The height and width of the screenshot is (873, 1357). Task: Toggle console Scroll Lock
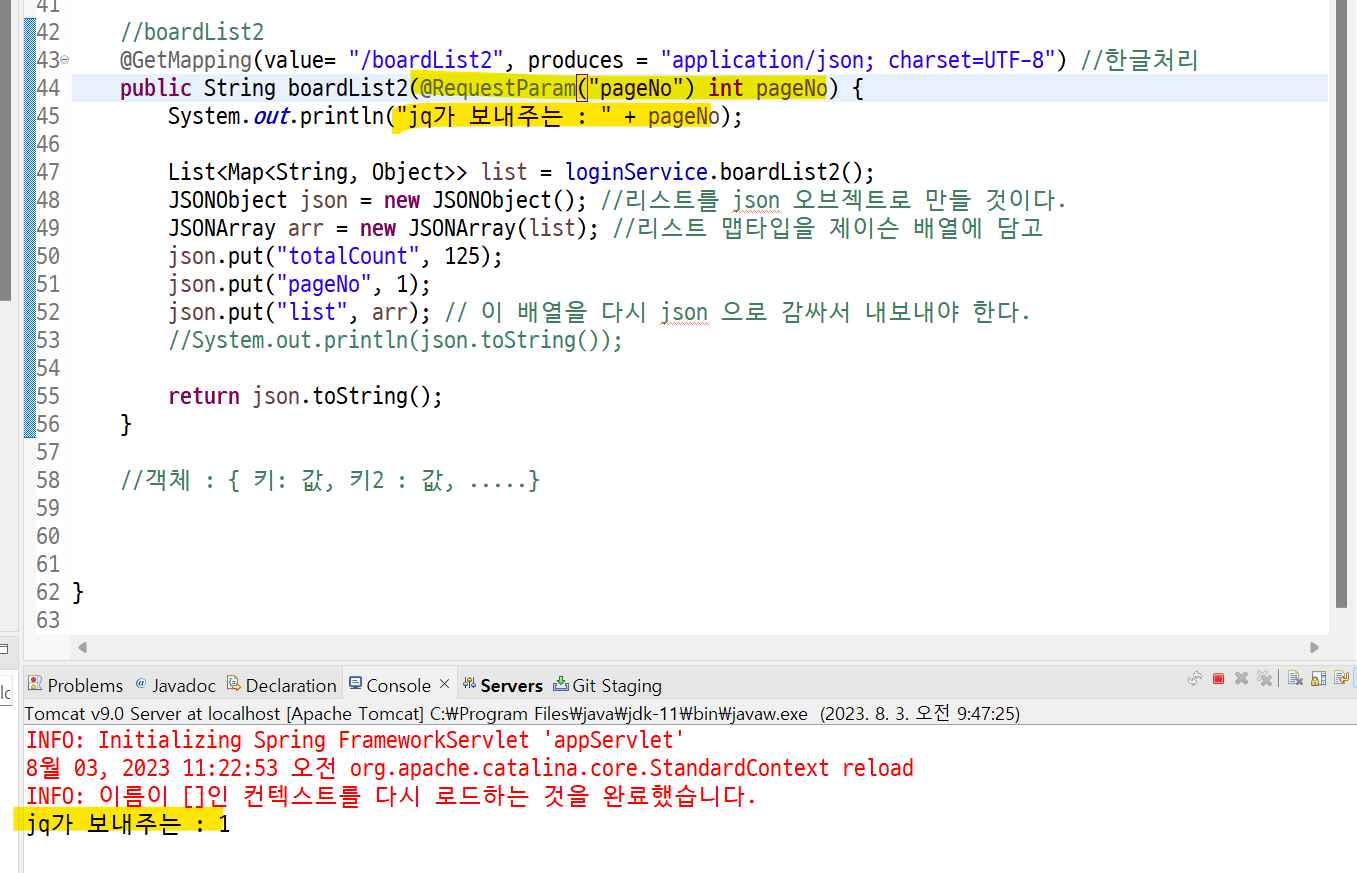(1318, 678)
